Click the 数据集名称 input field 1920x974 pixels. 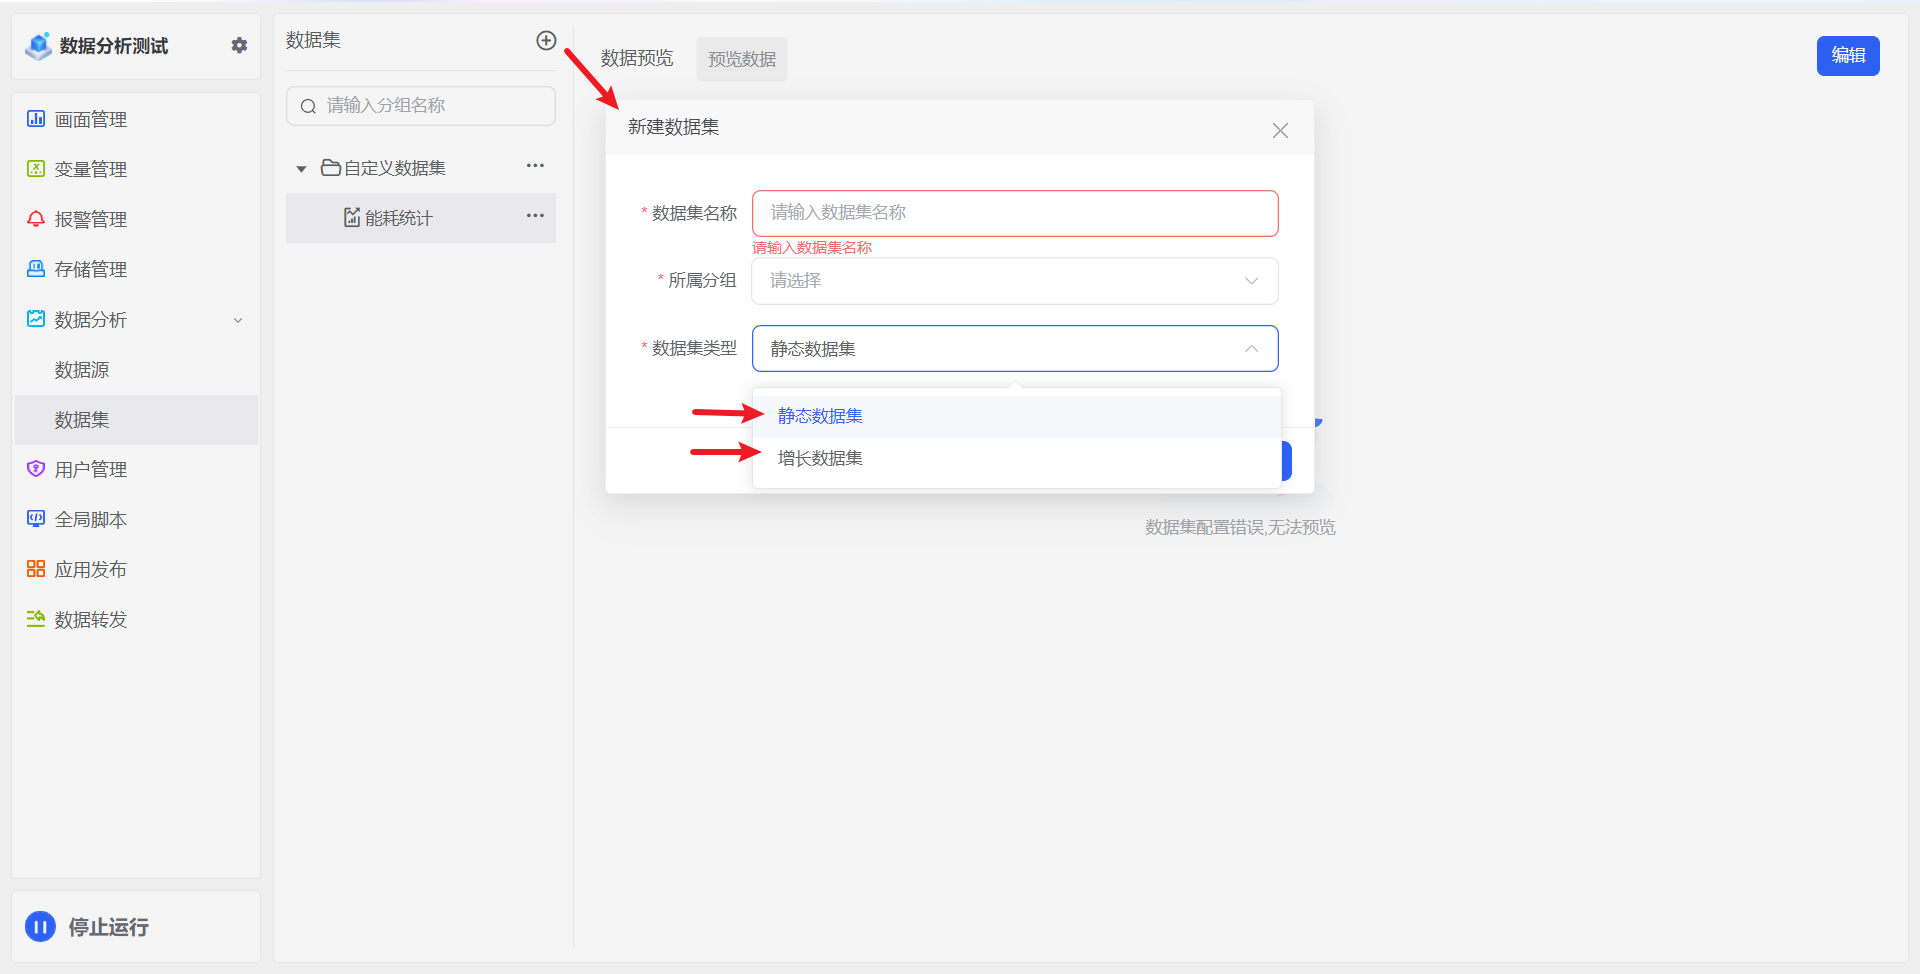point(1014,213)
